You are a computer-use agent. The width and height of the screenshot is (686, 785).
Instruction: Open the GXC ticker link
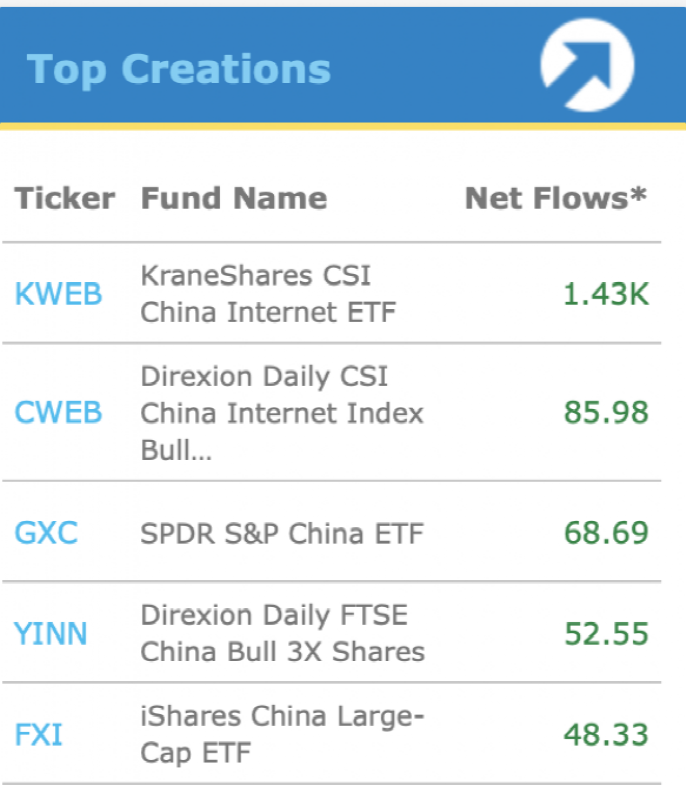(46, 532)
